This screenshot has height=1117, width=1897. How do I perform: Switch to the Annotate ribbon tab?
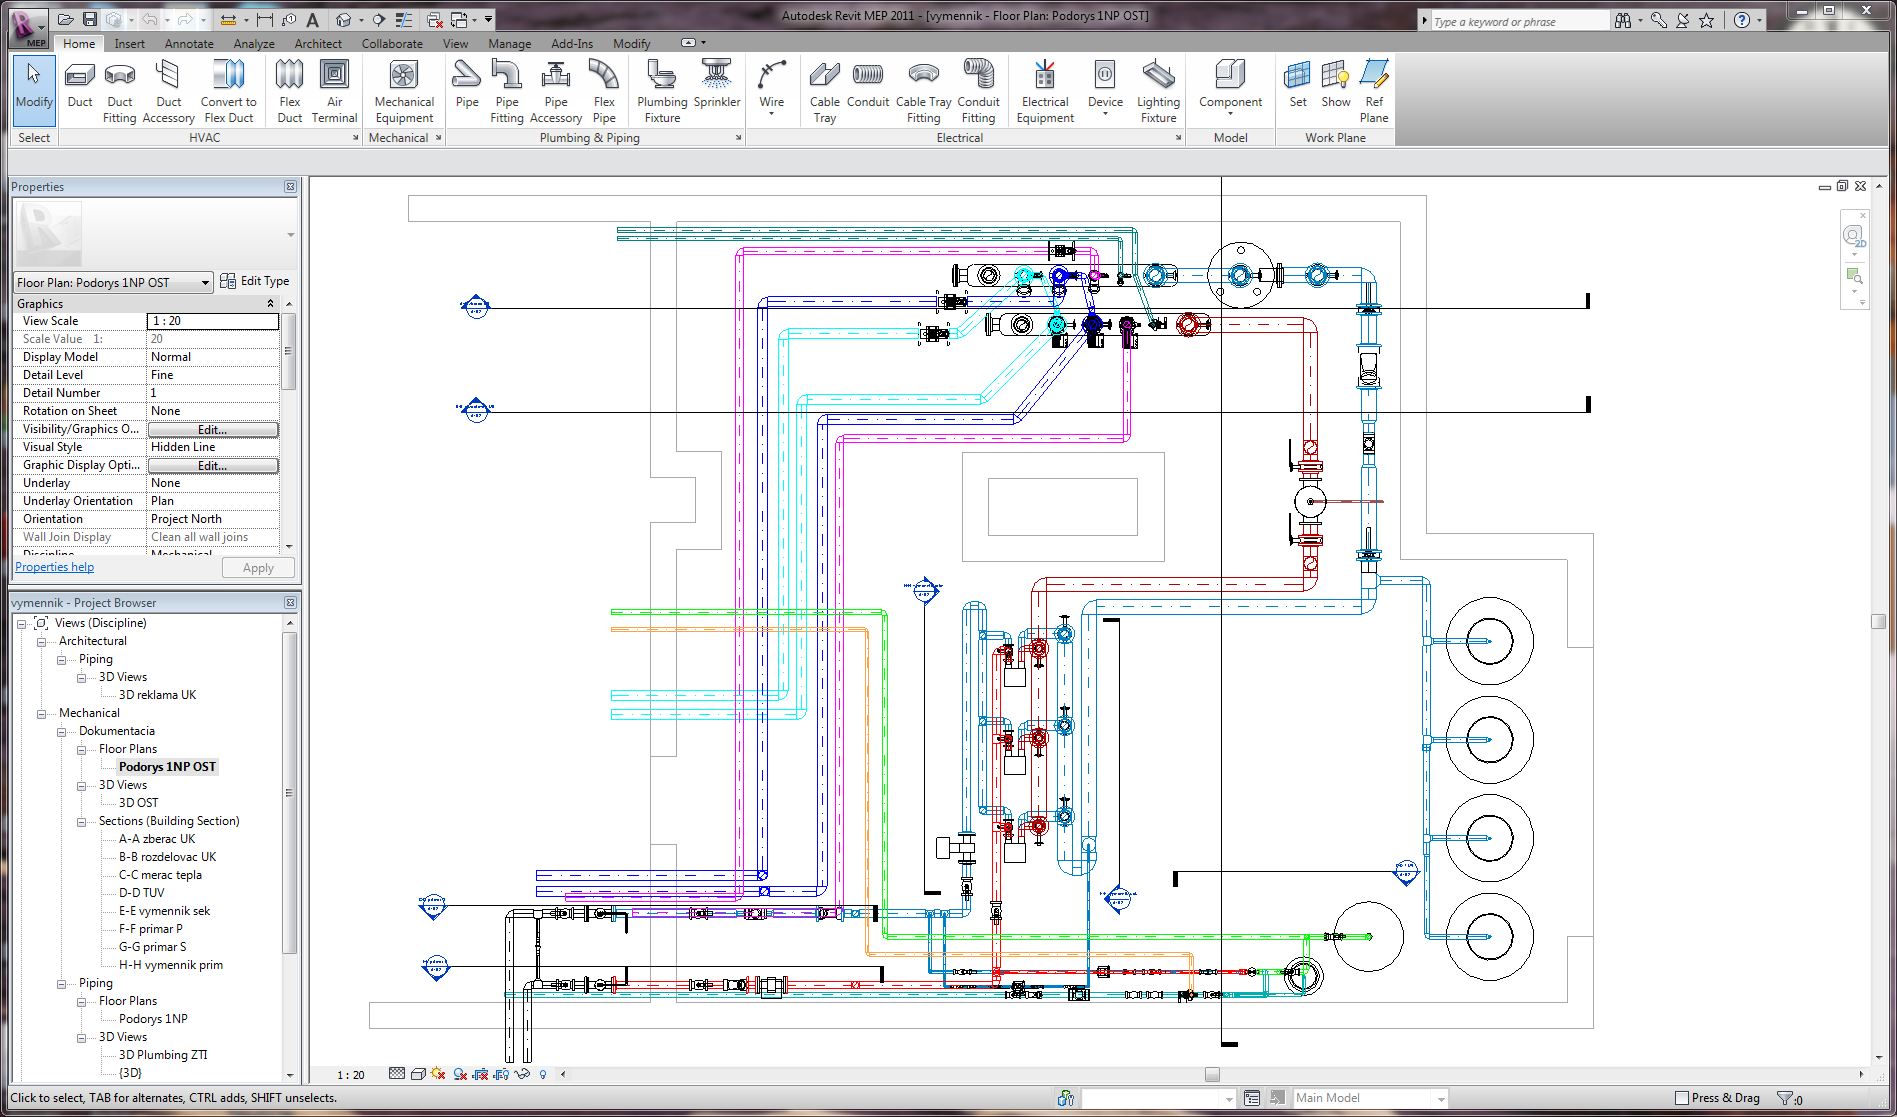(x=189, y=44)
